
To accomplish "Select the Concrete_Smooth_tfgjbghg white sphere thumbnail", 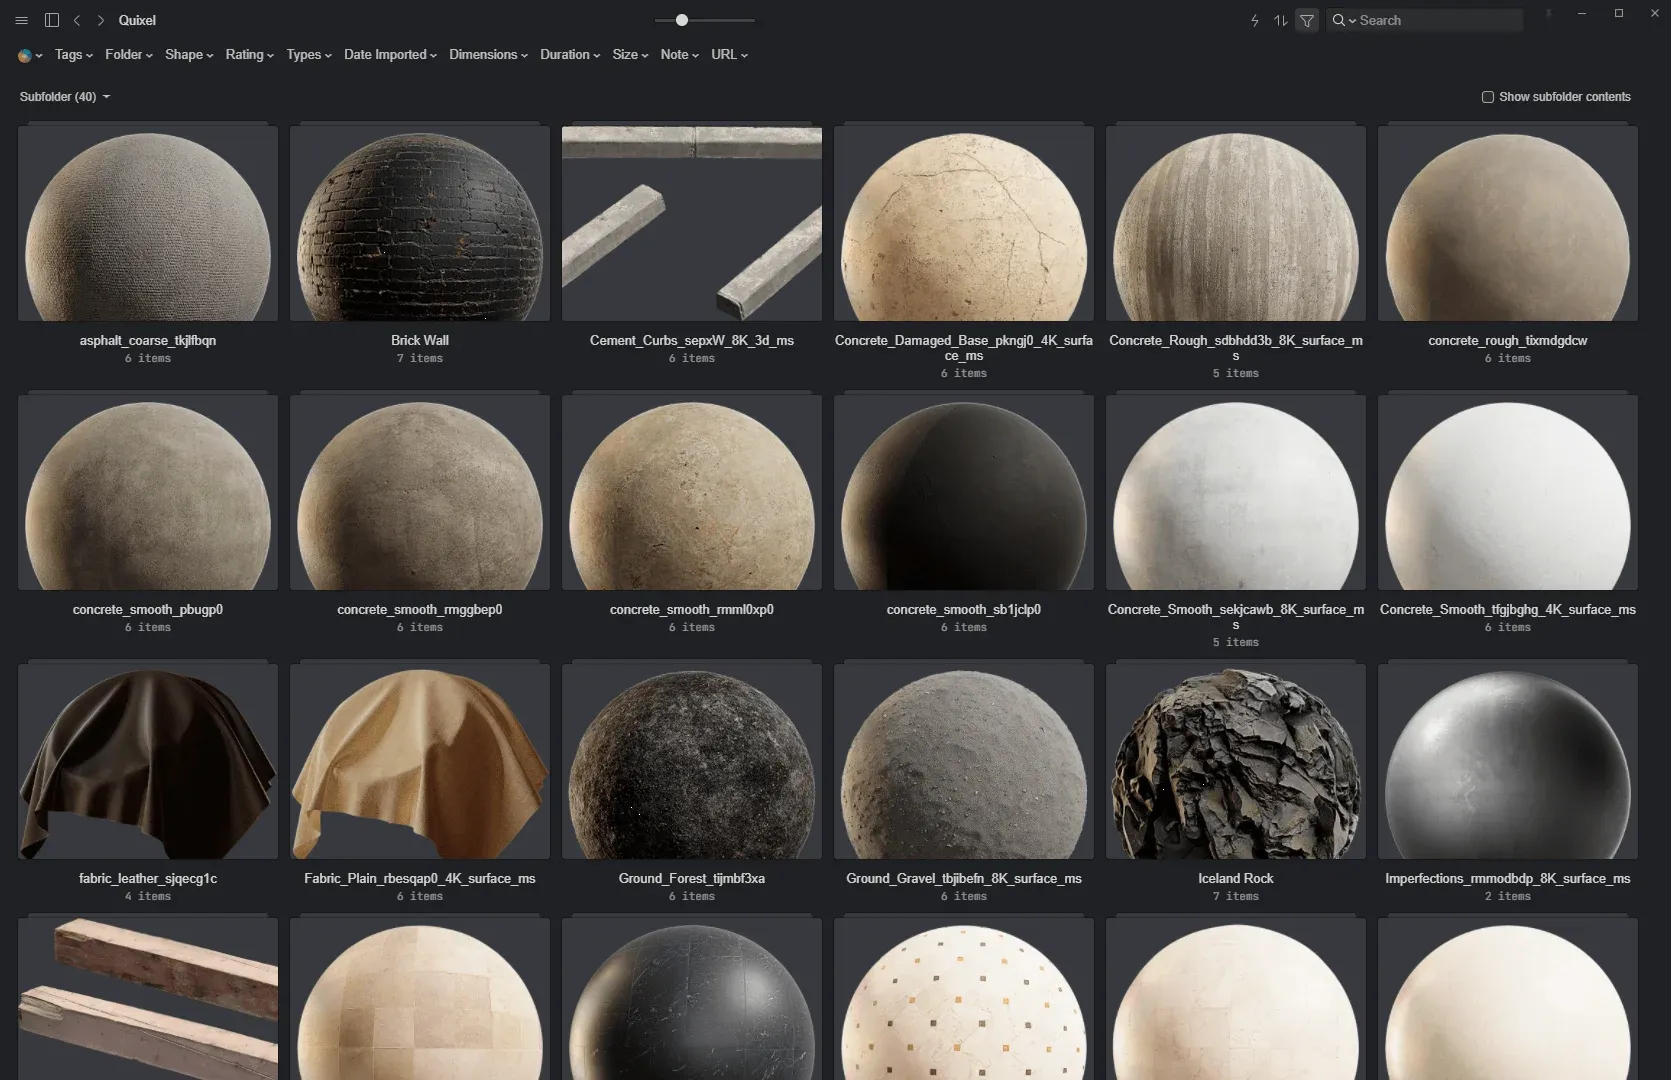I will (x=1508, y=493).
